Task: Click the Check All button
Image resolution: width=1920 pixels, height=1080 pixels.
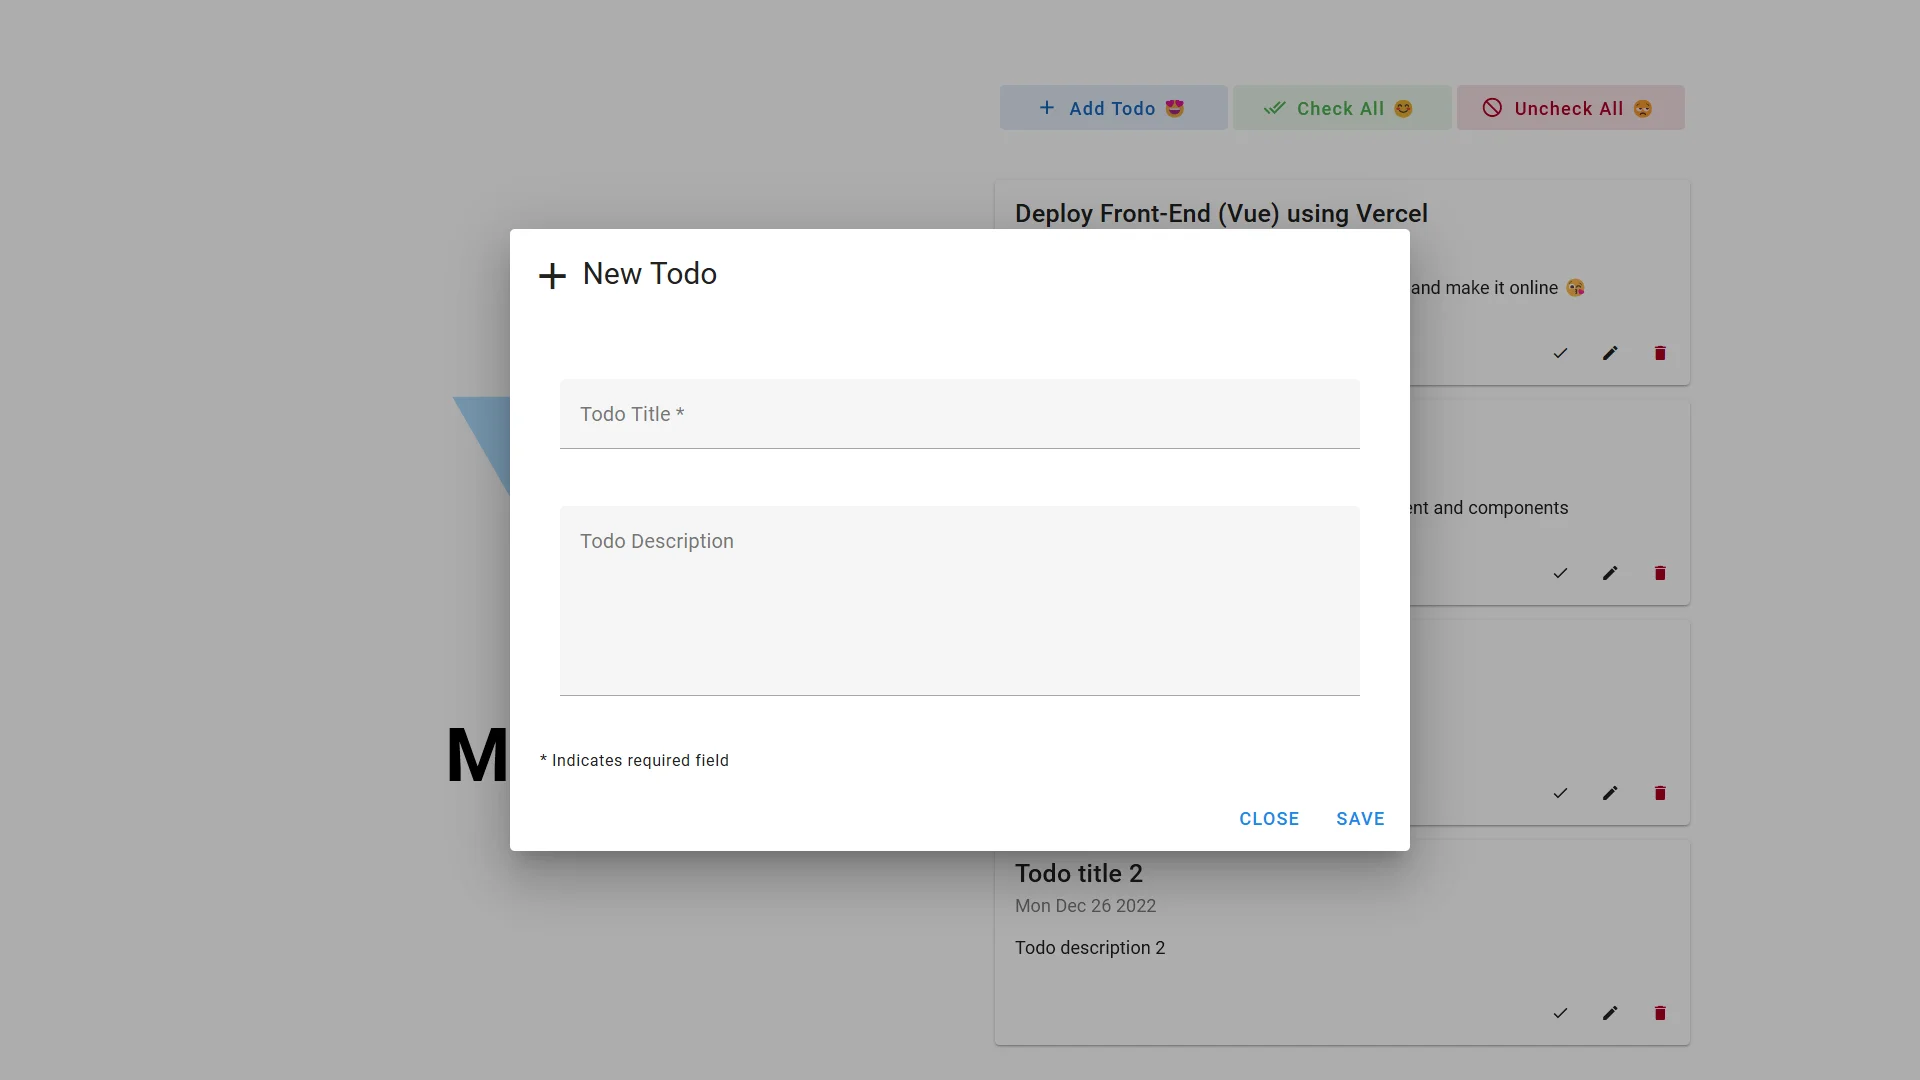Action: pyautogui.click(x=1340, y=107)
